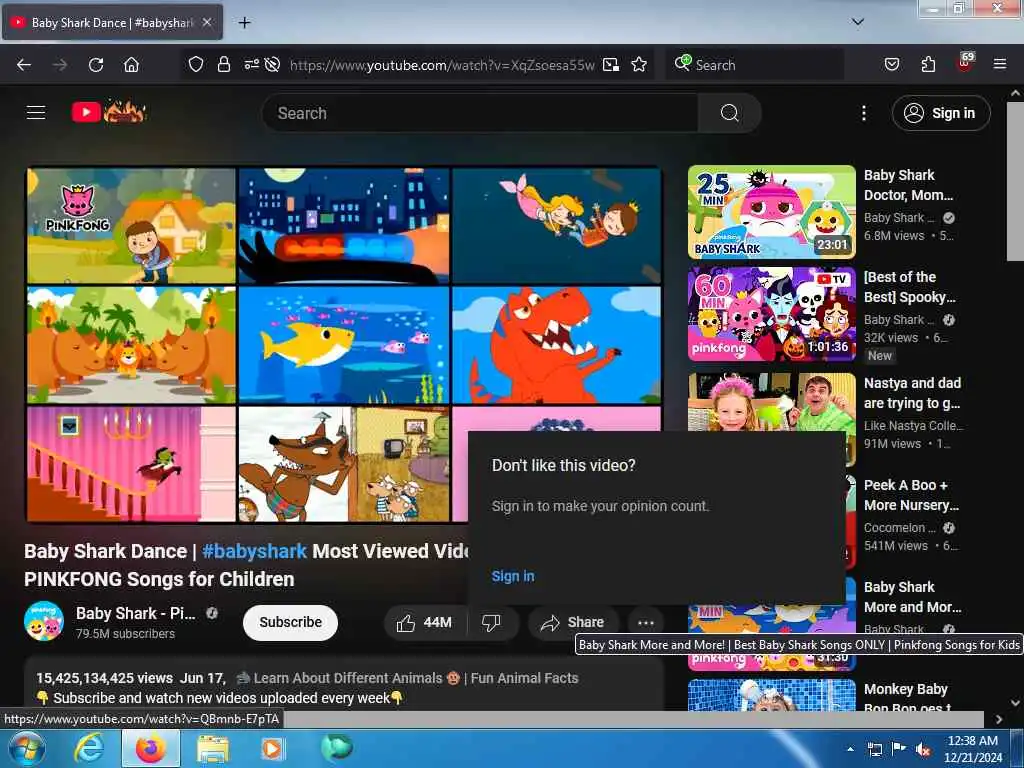
Task: Open the Nastya and dad video thumbnail
Action: tap(771, 402)
